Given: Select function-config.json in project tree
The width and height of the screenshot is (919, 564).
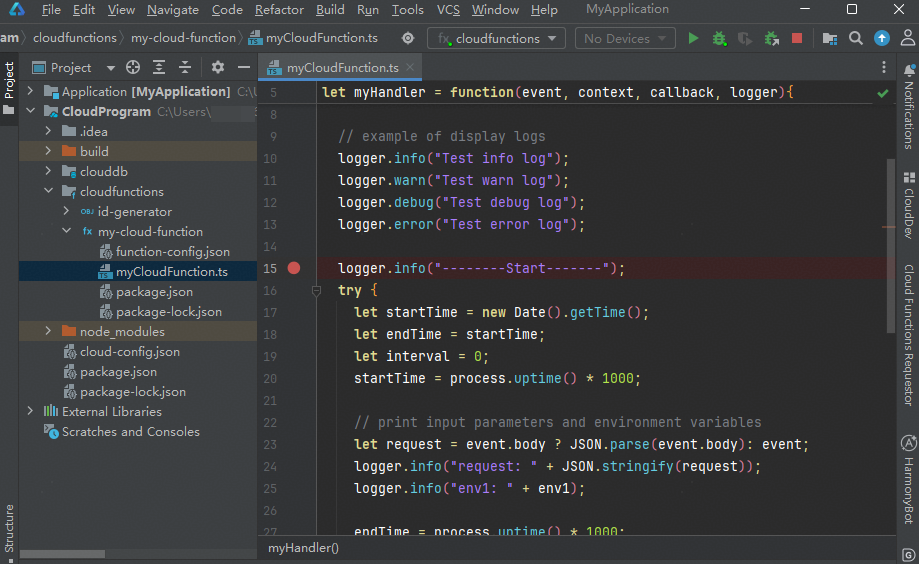Looking at the screenshot, I should point(172,251).
